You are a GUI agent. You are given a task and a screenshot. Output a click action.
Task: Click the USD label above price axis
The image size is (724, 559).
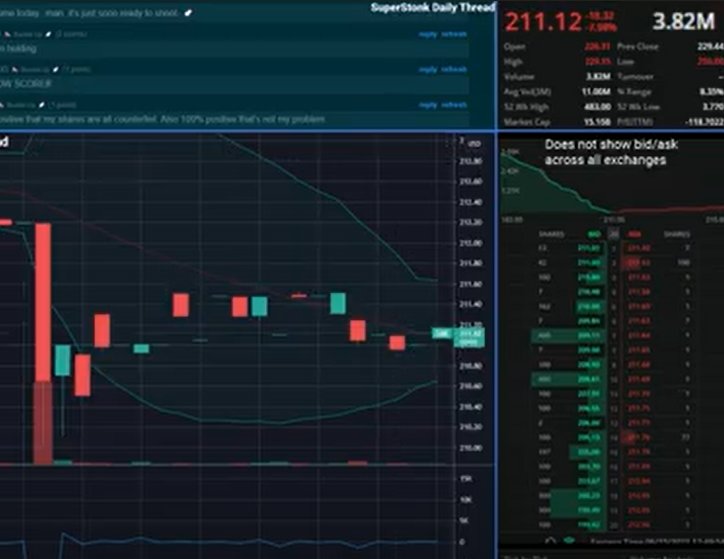click(474, 144)
